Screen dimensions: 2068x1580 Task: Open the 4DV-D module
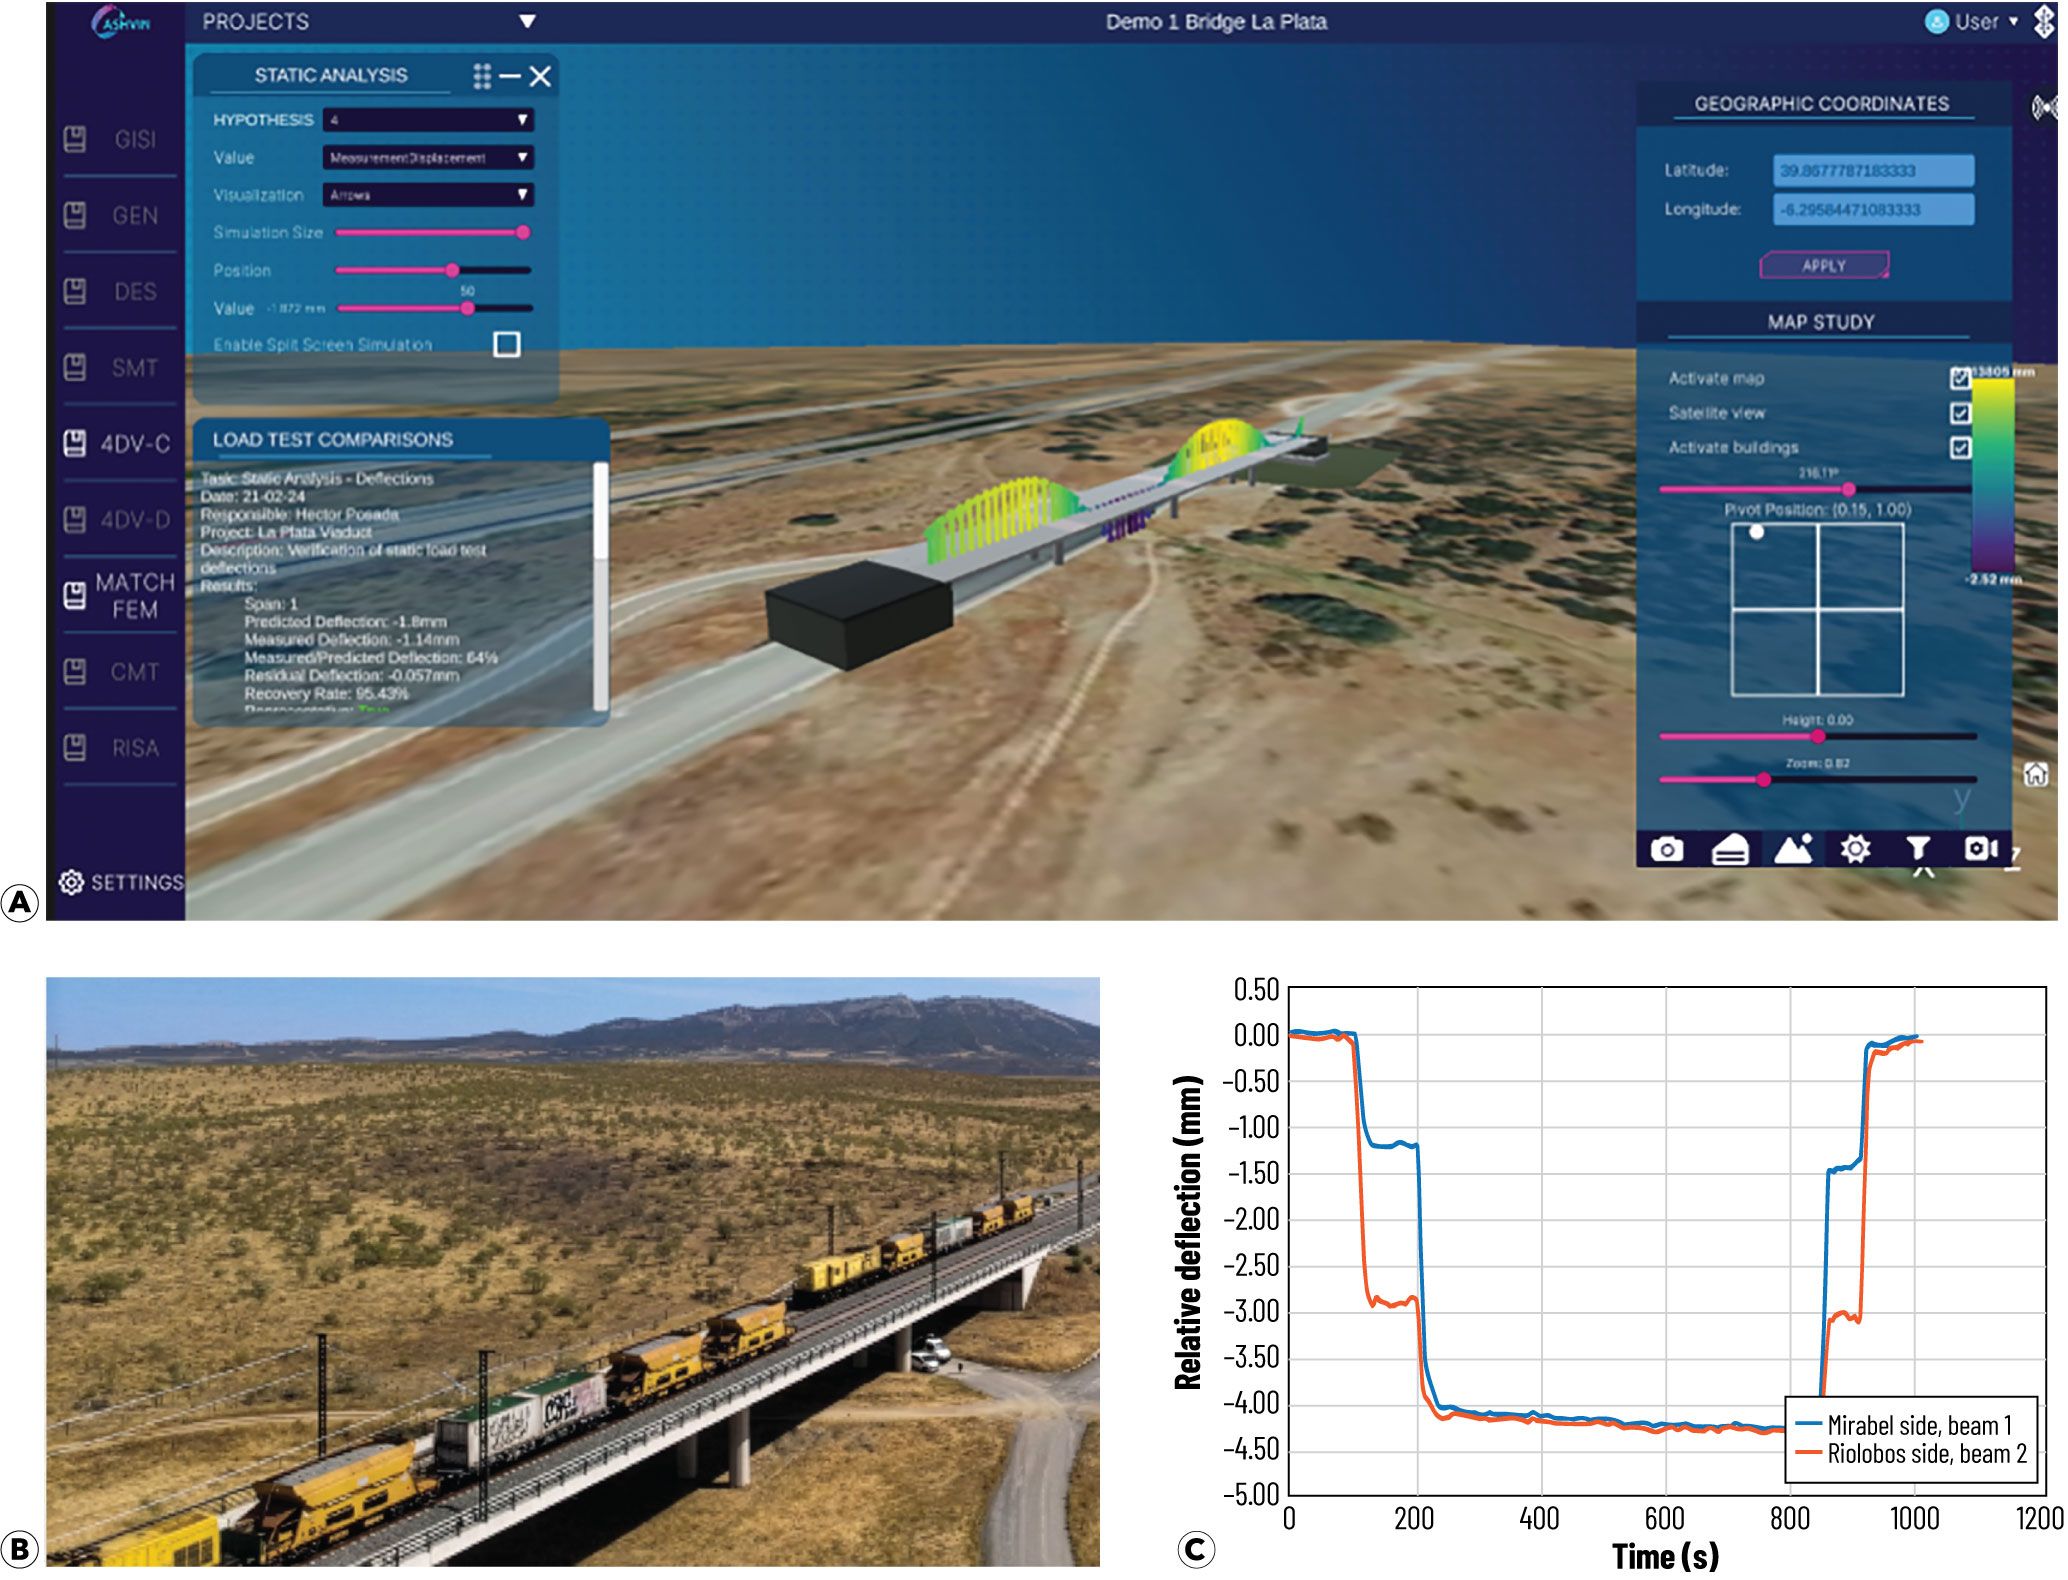pyautogui.click(x=135, y=520)
